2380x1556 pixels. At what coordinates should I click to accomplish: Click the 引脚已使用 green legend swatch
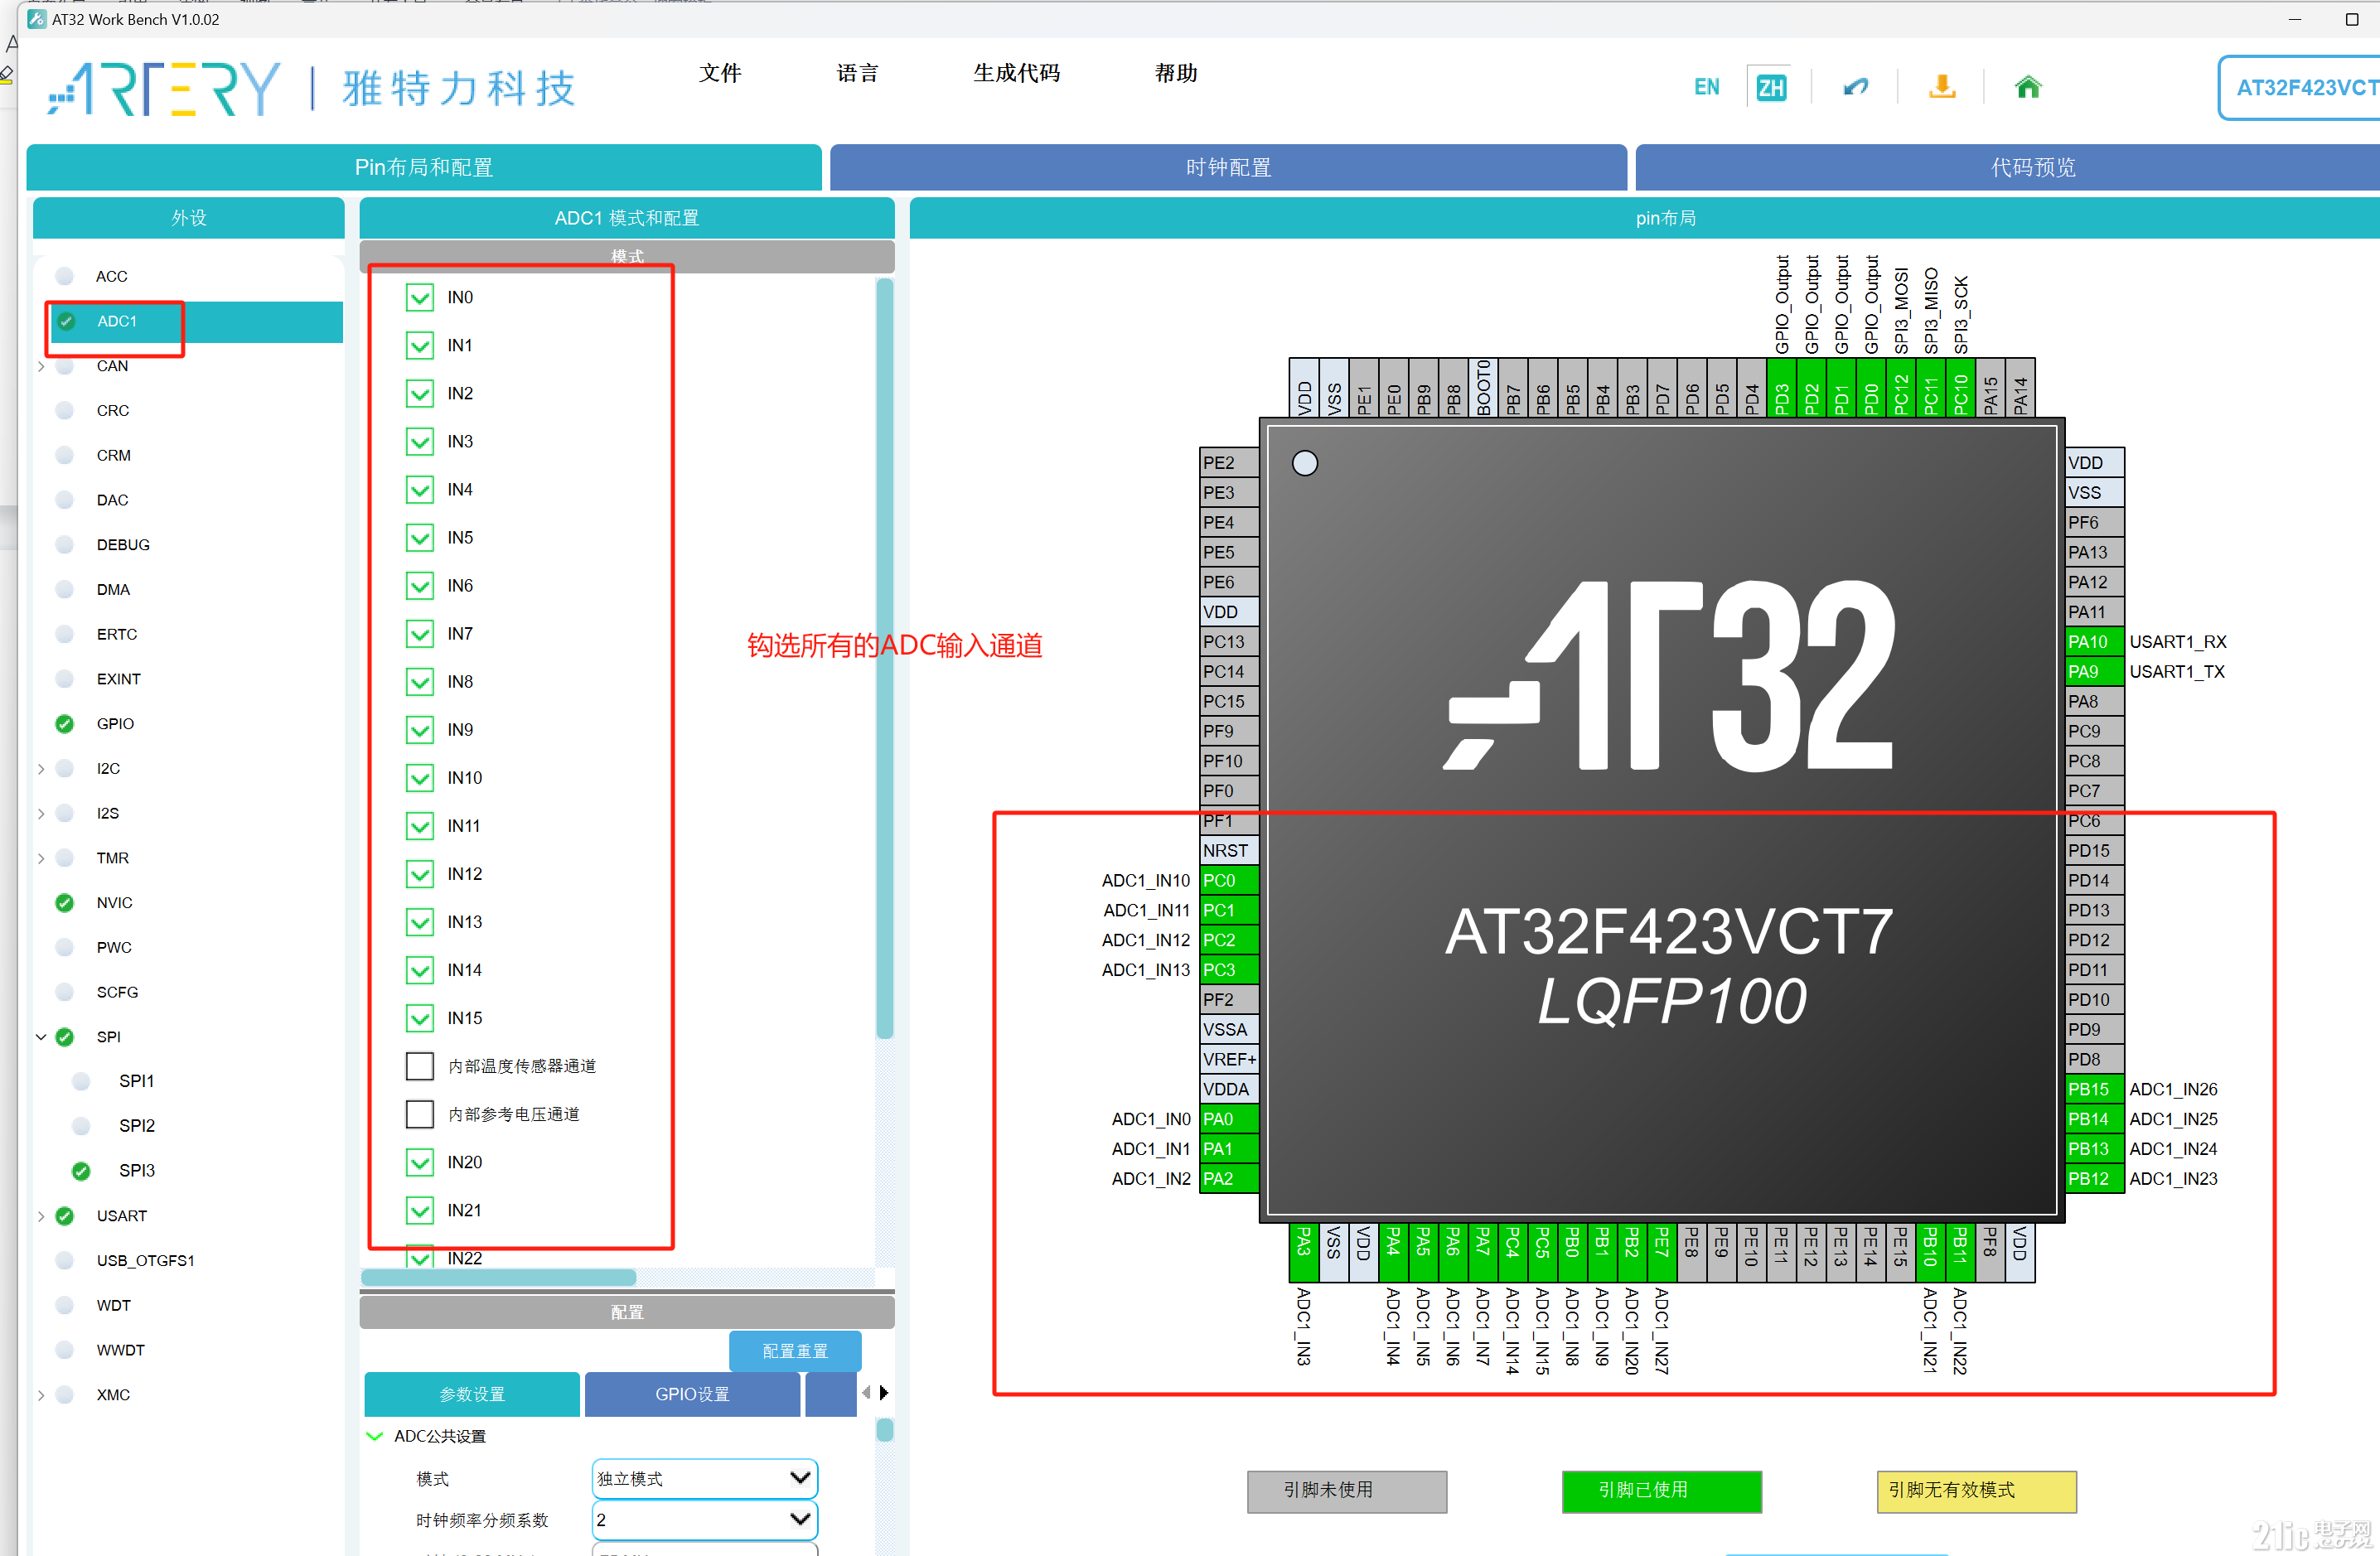tap(1662, 1491)
